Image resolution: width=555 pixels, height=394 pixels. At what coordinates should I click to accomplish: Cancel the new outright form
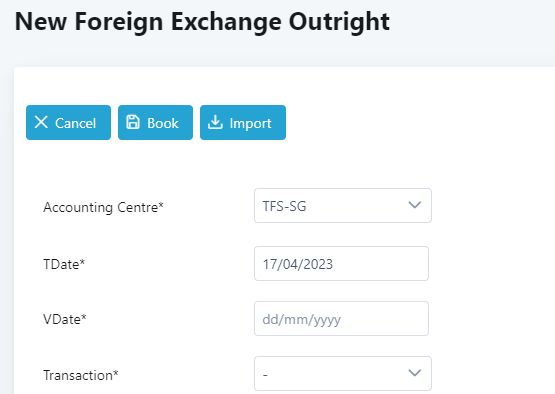point(68,122)
